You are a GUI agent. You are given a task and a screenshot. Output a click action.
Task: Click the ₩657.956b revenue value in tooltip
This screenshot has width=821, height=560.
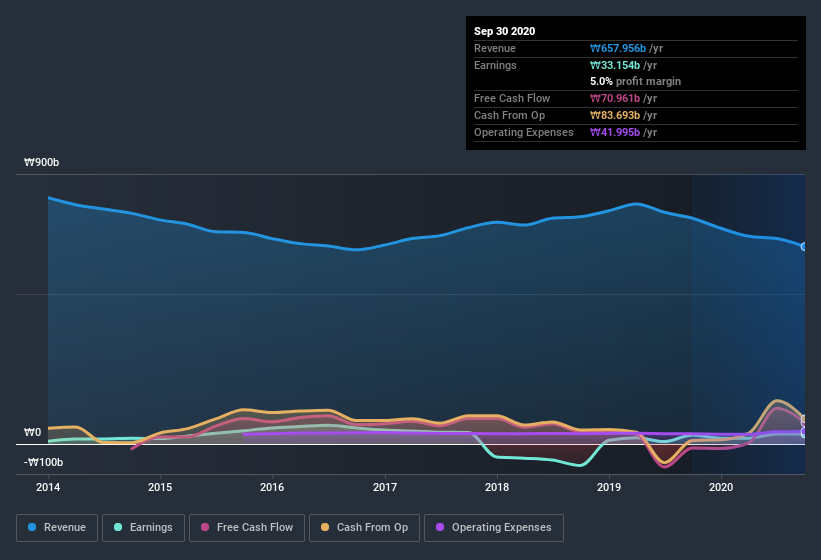625,48
